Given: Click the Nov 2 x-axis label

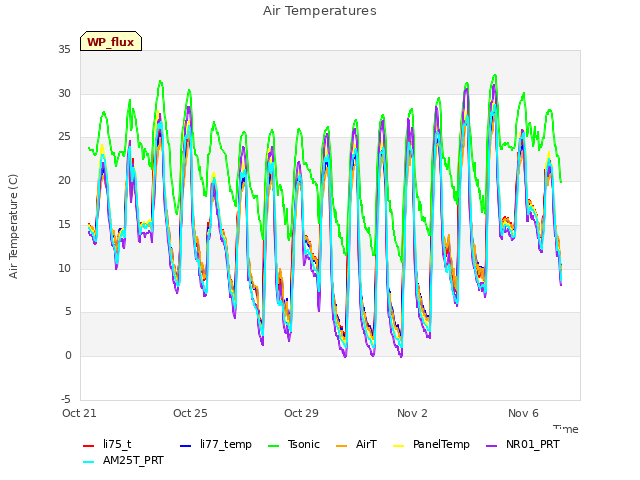Looking at the screenshot, I should [412, 413].
